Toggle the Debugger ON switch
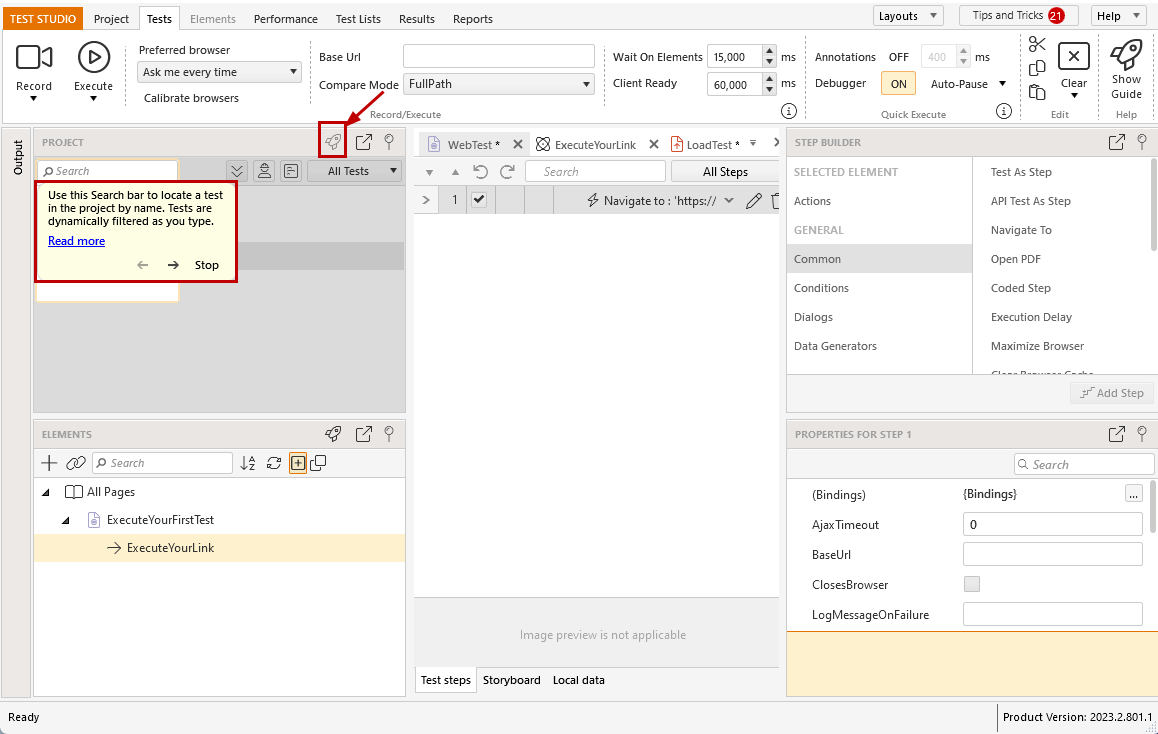The image size is (1158, 734). (898, 83)
